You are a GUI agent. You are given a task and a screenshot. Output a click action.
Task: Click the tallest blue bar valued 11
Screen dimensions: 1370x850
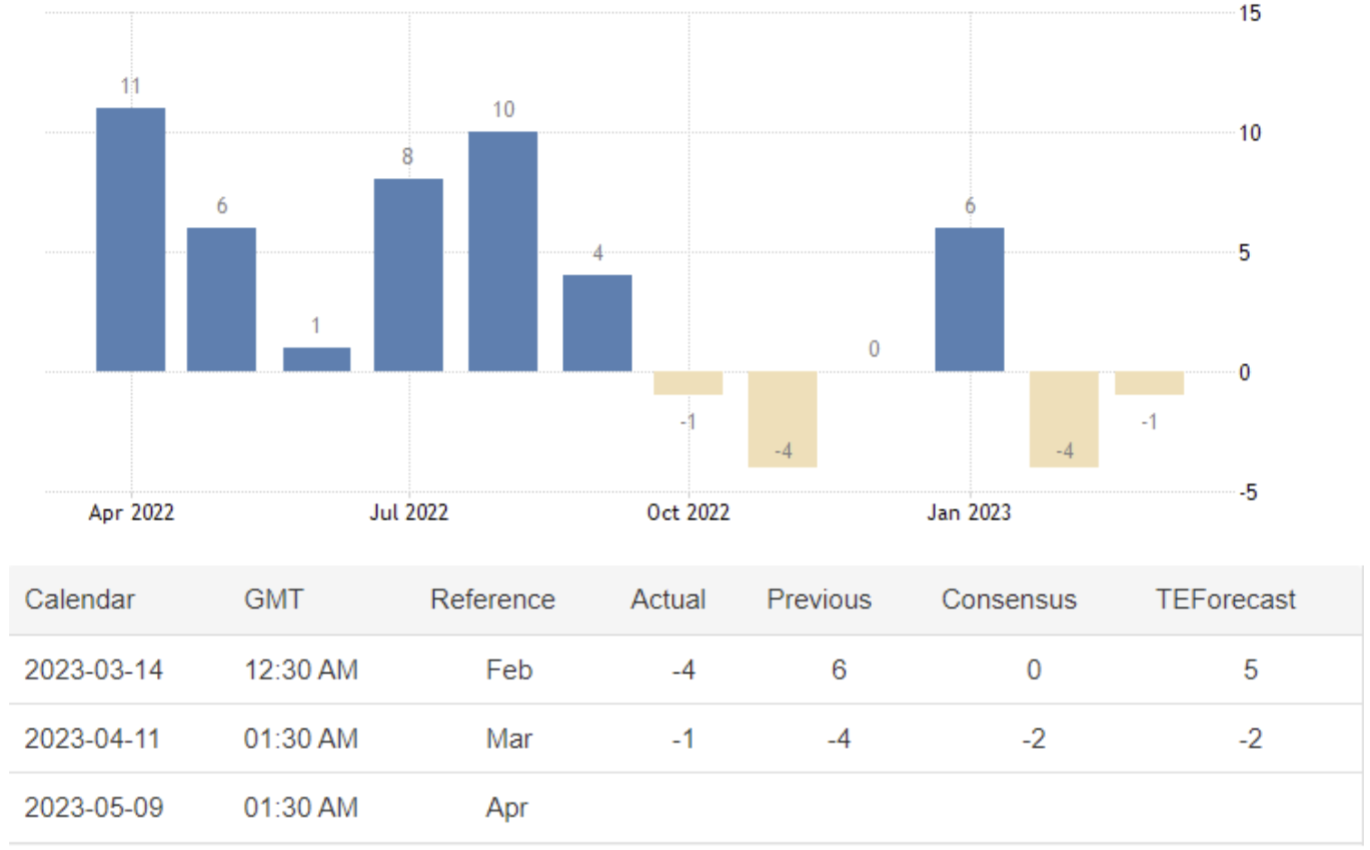coord(130,239)
